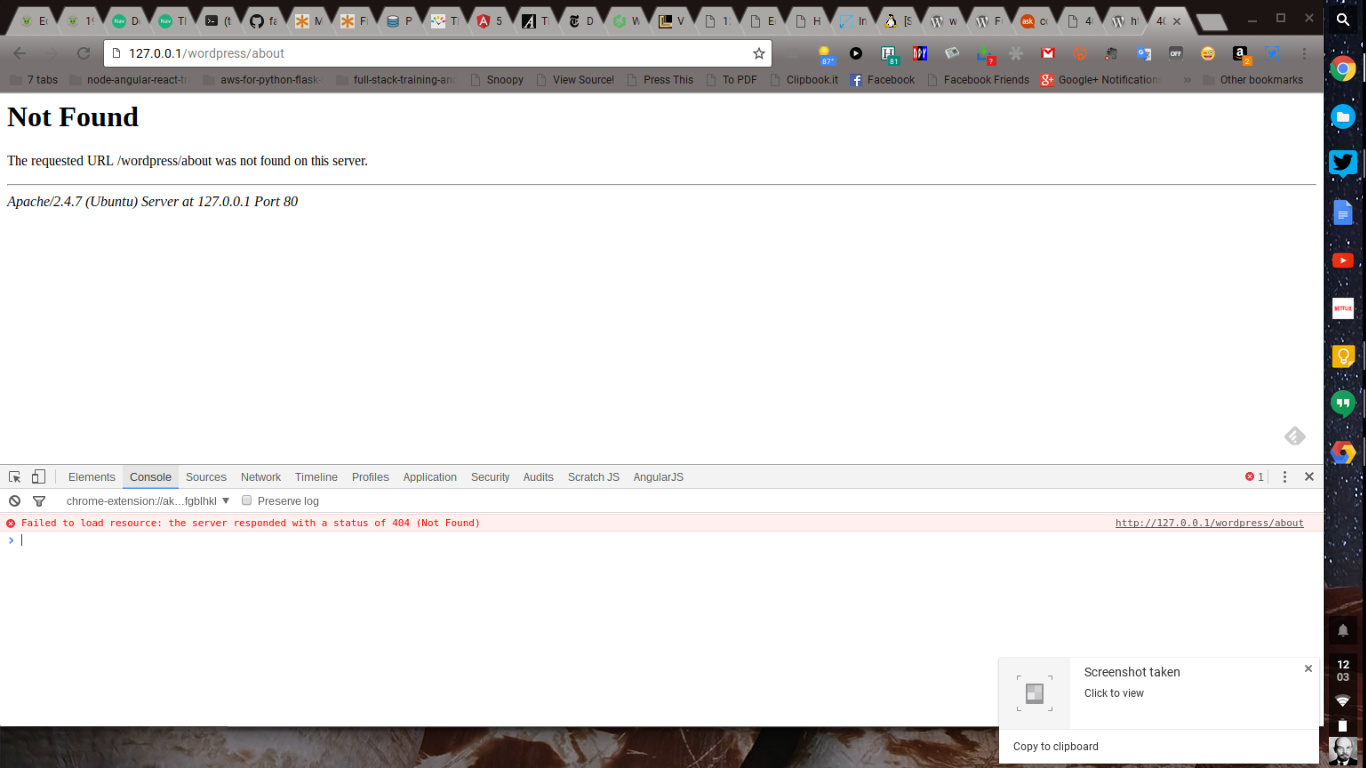Click the address bar URL field

(430, 53)
